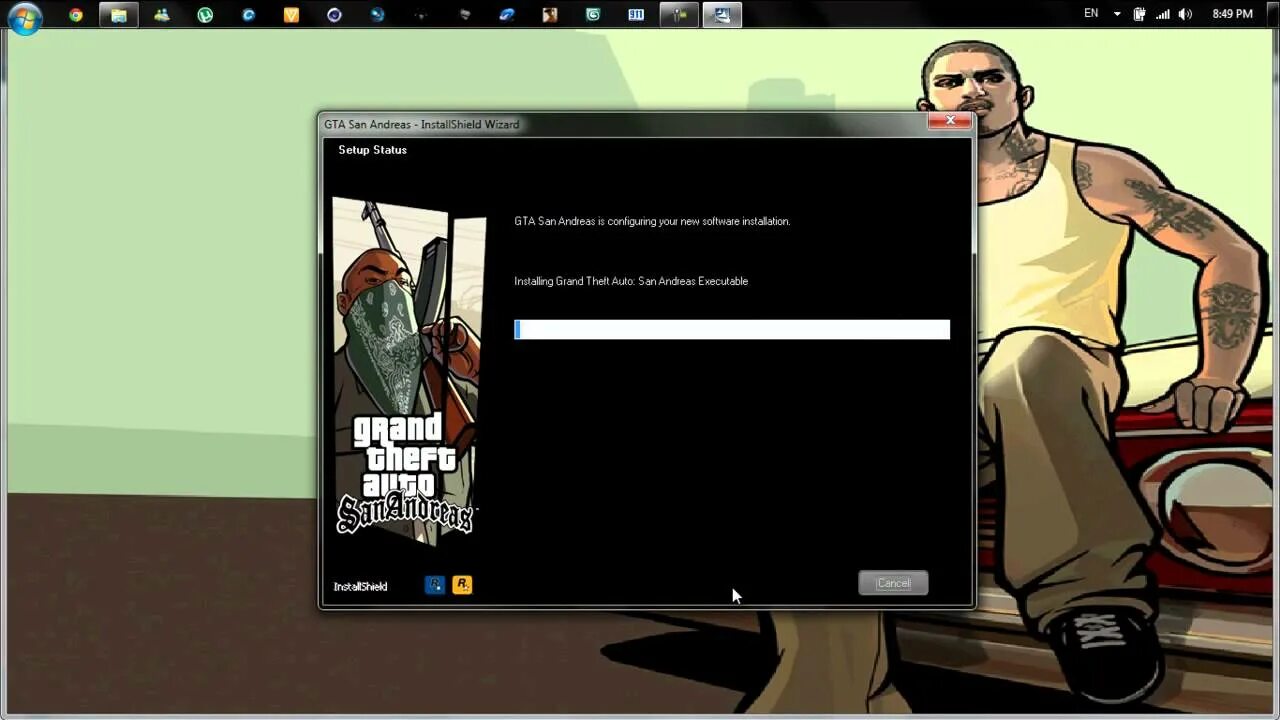1280x720 pixels.
Task: Open the EN language input dropdown arrow
Action: 1117,13
